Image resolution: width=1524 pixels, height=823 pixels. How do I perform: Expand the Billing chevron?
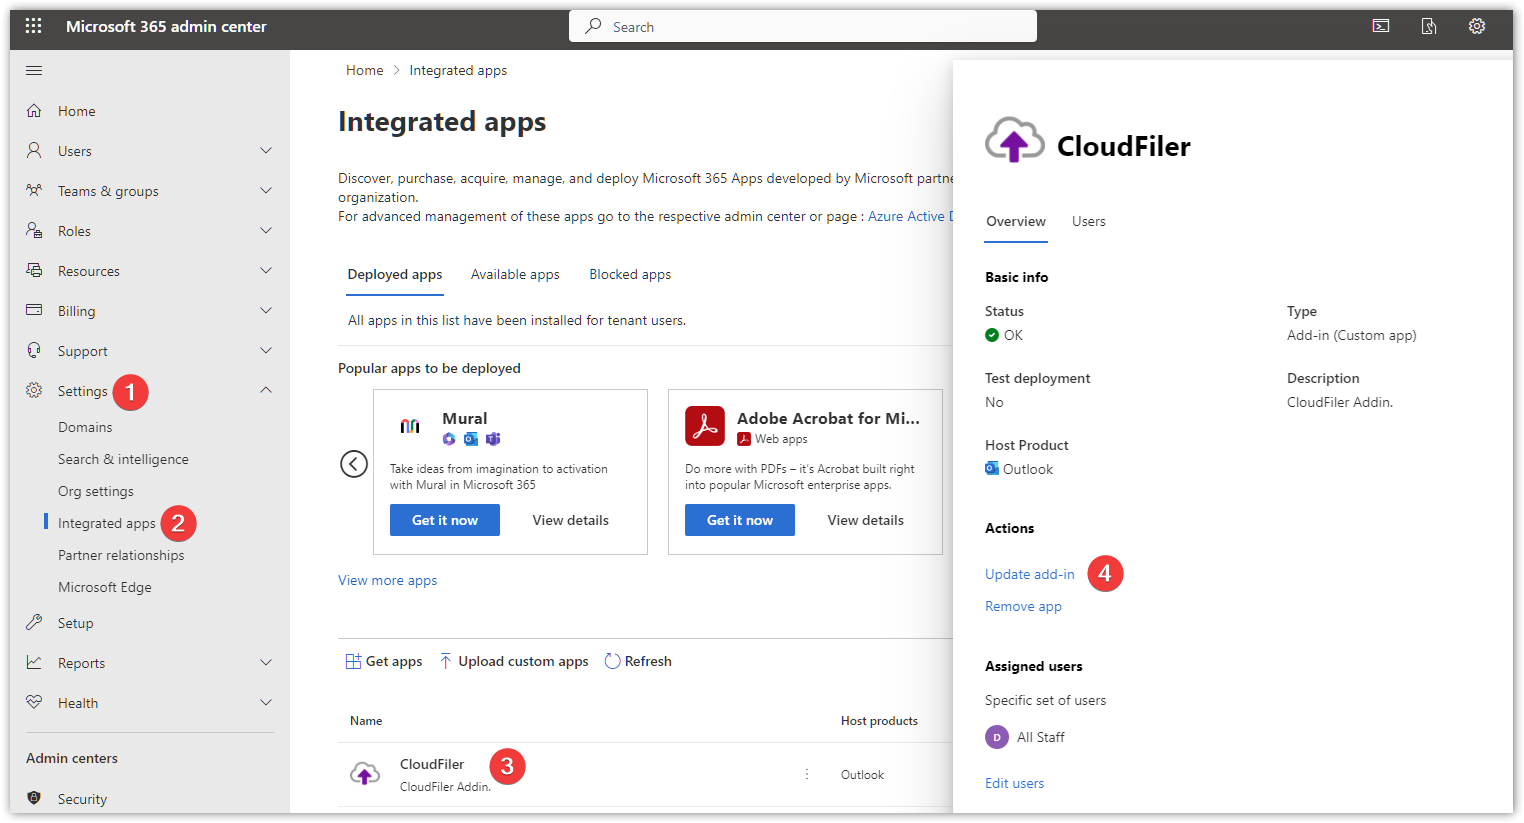[x=266, y=310]
